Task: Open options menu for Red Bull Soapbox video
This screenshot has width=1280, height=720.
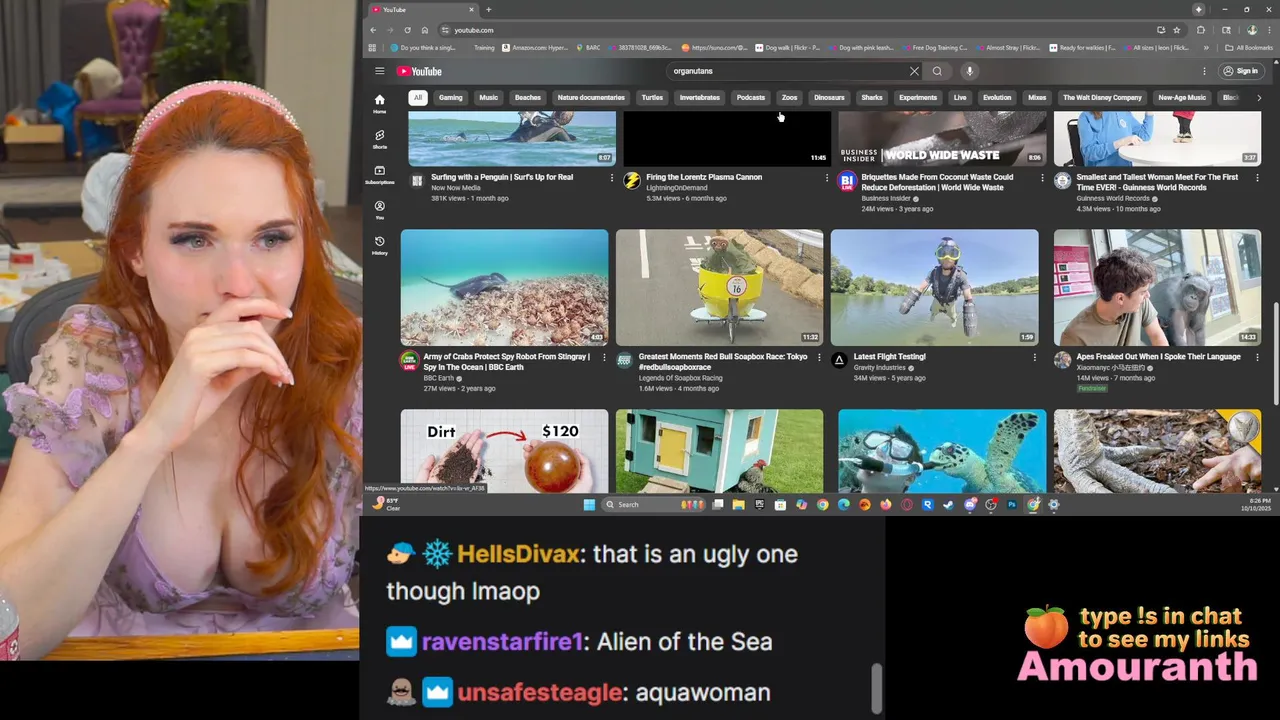Action: (x=819, y=357)
